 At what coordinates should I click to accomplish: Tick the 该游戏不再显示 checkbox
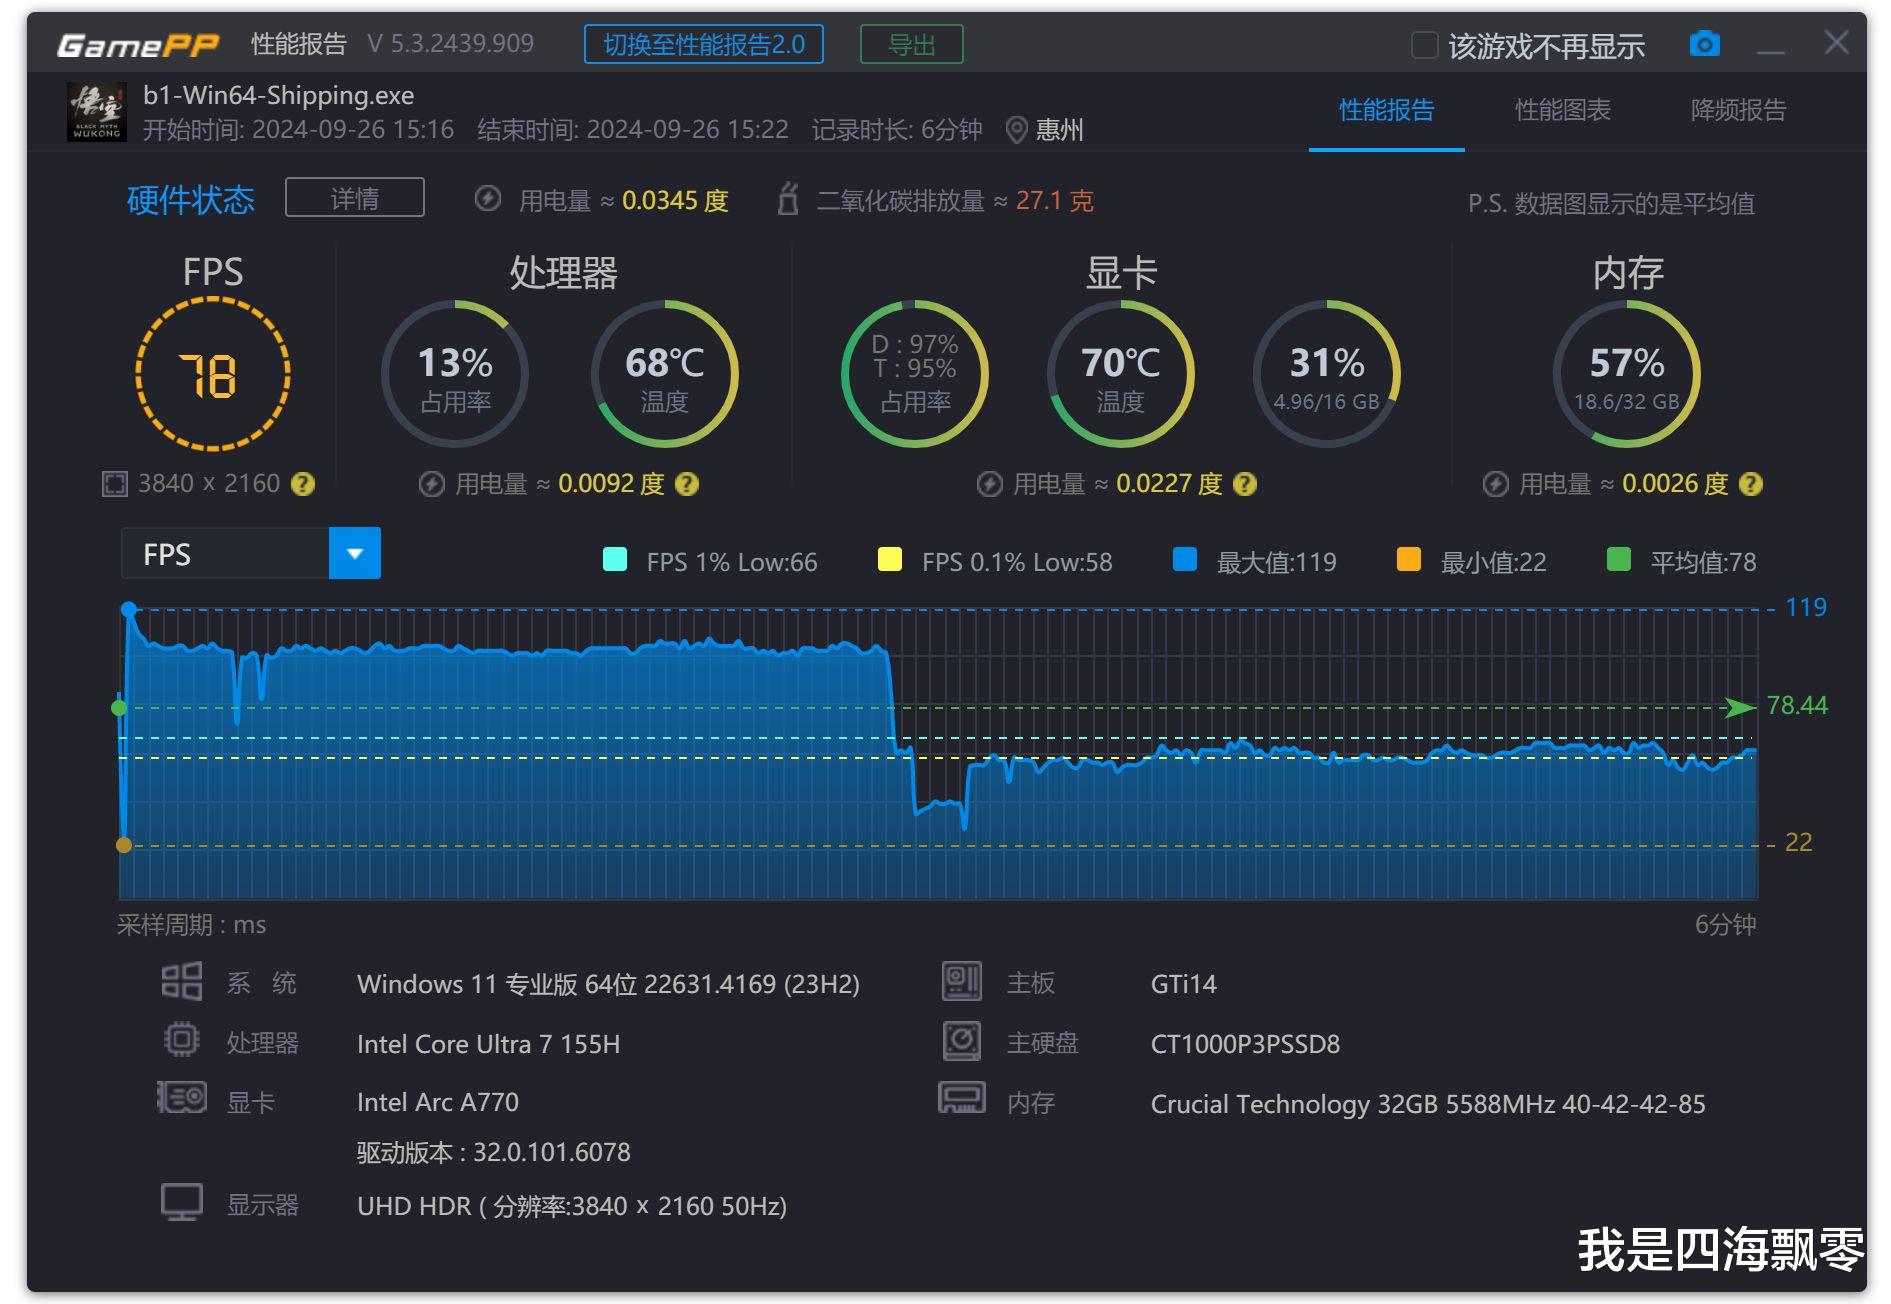pyautogui.click(x=1424, y=45)
